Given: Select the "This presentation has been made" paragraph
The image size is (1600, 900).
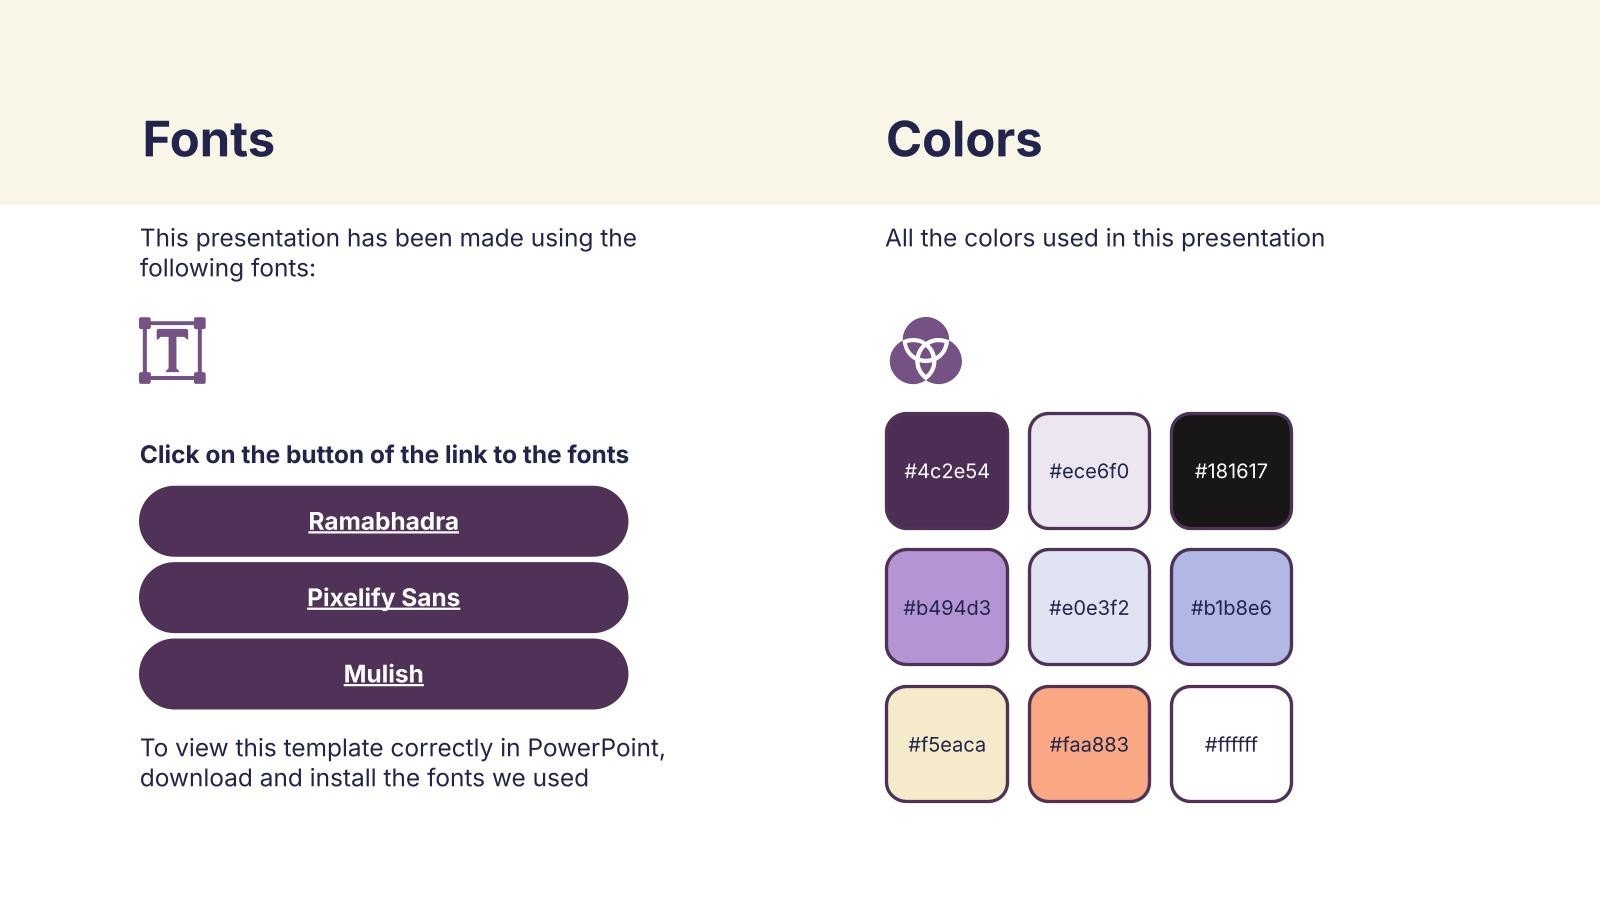Looking at the screenshot, I should coord(388,253).
